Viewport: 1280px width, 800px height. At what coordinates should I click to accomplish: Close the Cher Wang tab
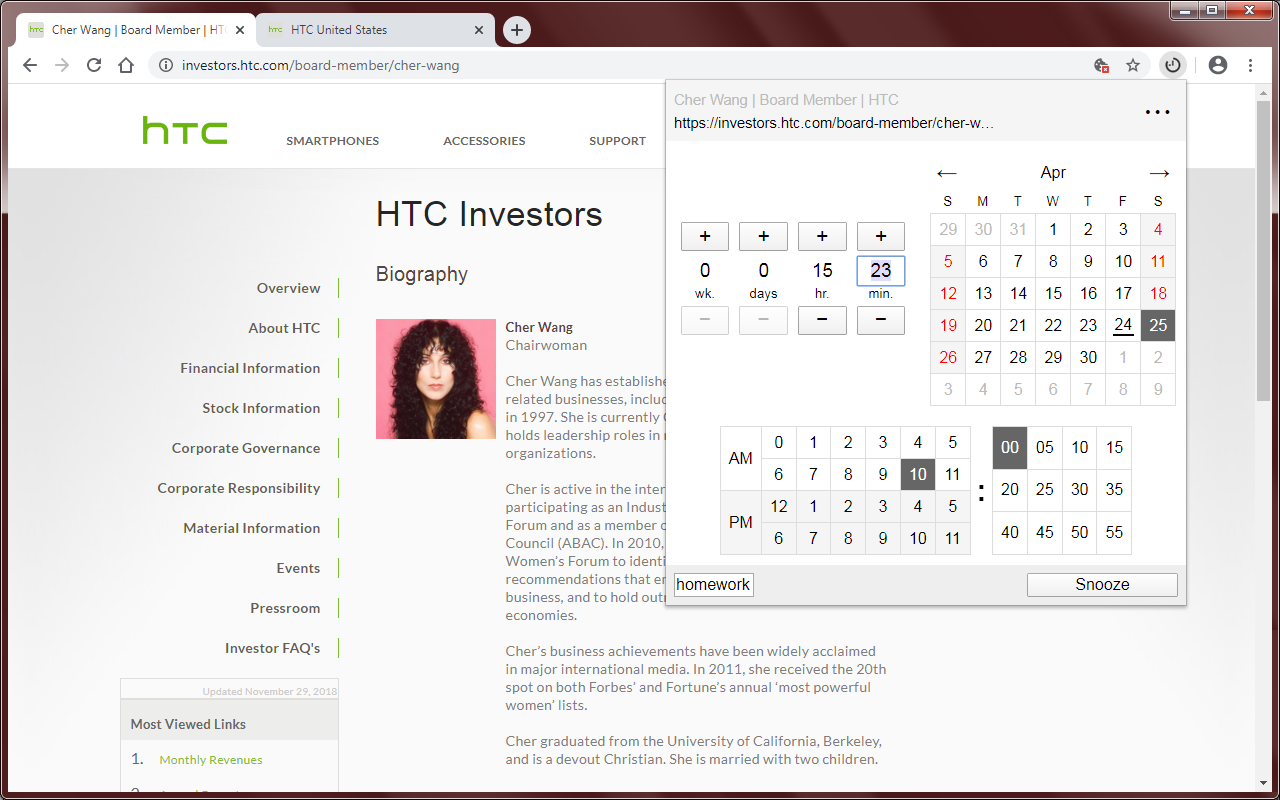click(240, 30)
